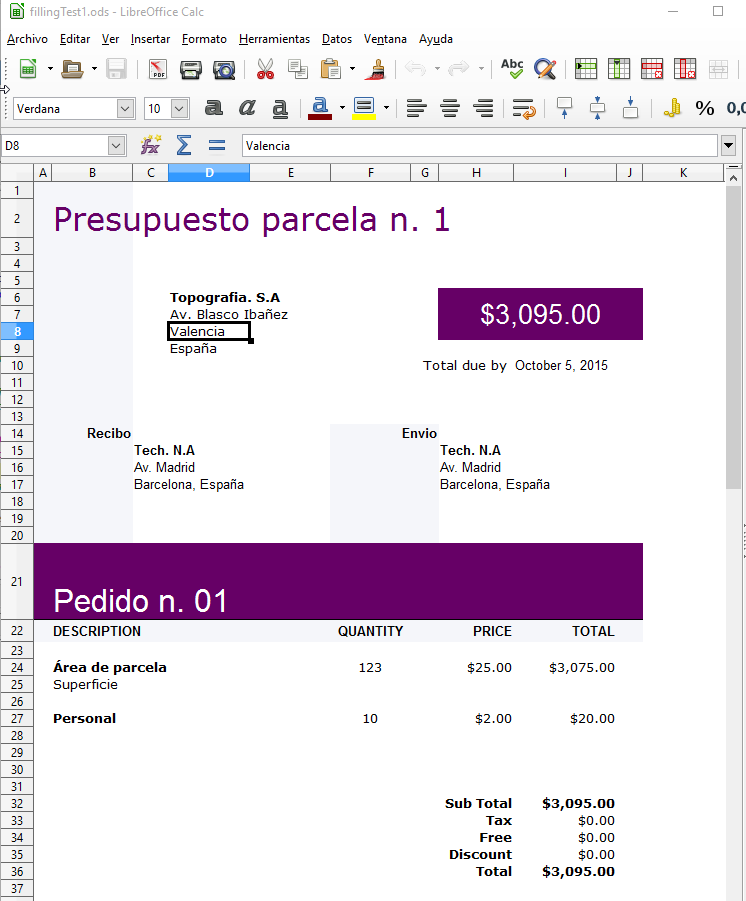746x901 pixels.
Task: Open the Formato menu
Action: pyautogui.click(x=204, y=39)
